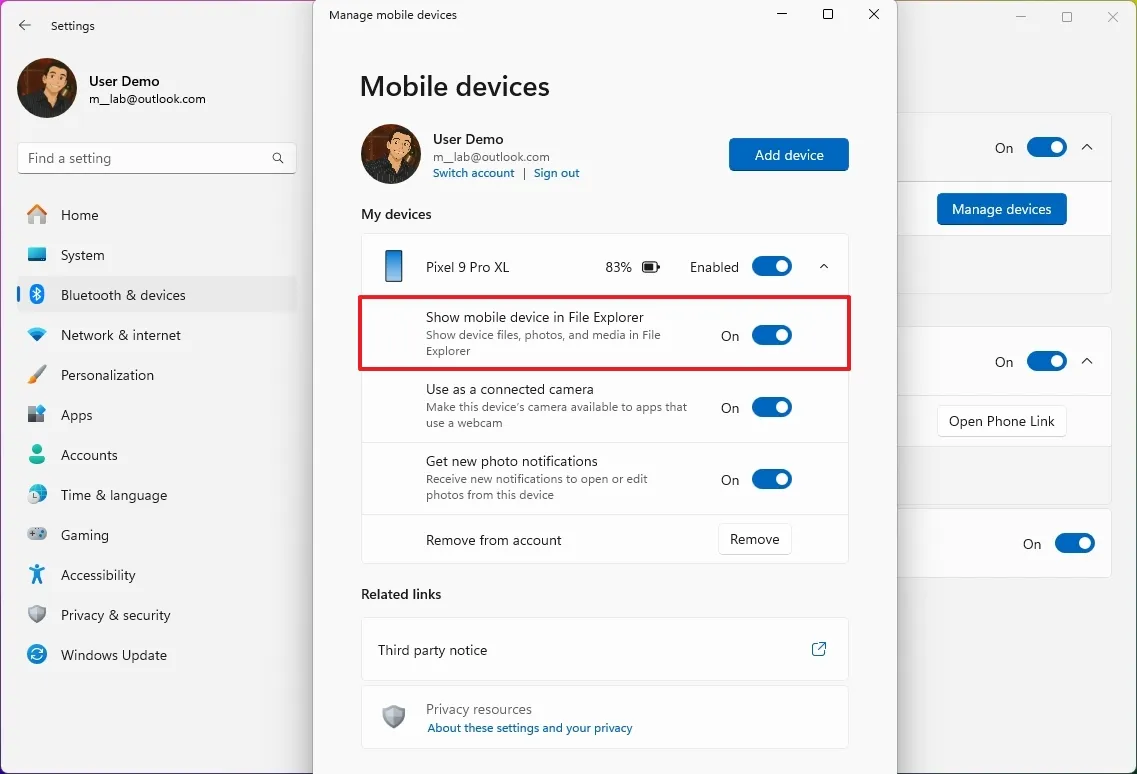1137x774 pixels.
Task: Click the User Demo avatar in Mobile devices
Action: tap(390, 154)
